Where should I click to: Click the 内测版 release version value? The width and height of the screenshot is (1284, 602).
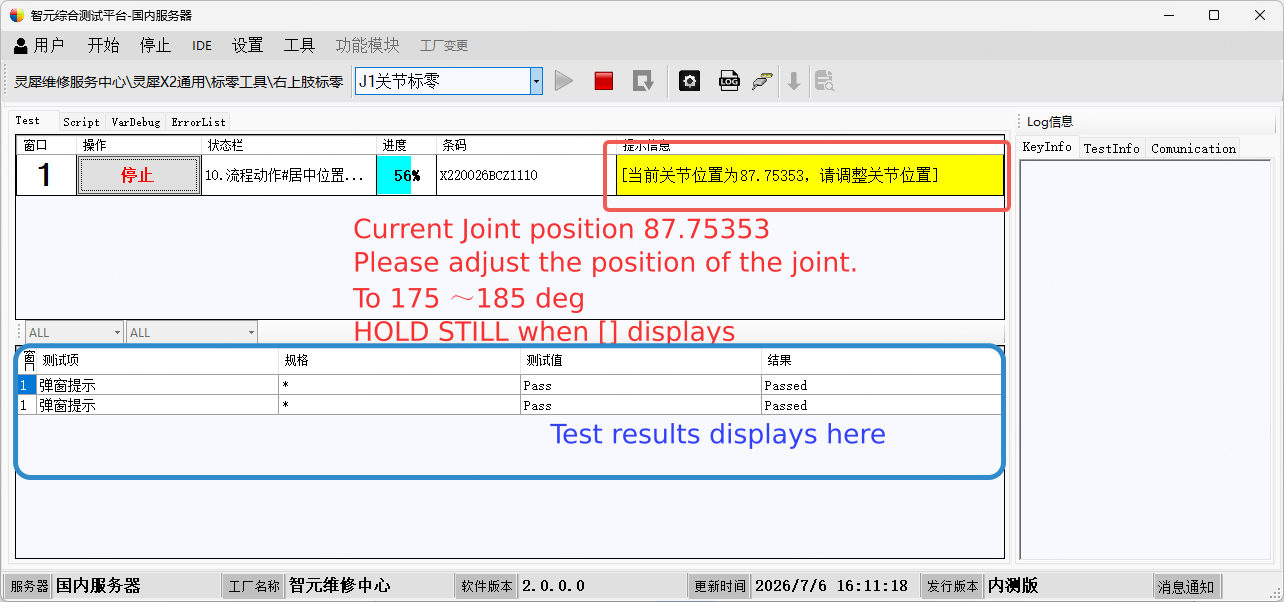point(1013,586)
